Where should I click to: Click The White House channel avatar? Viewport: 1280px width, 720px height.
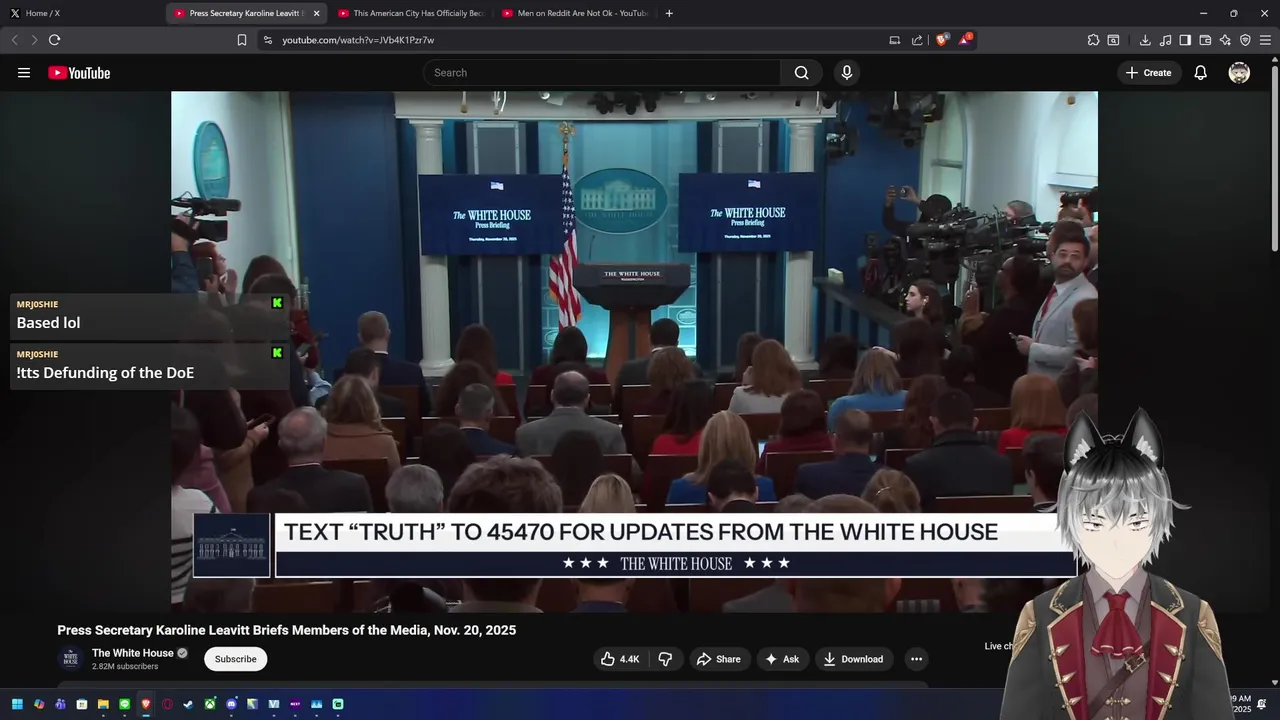71,658
